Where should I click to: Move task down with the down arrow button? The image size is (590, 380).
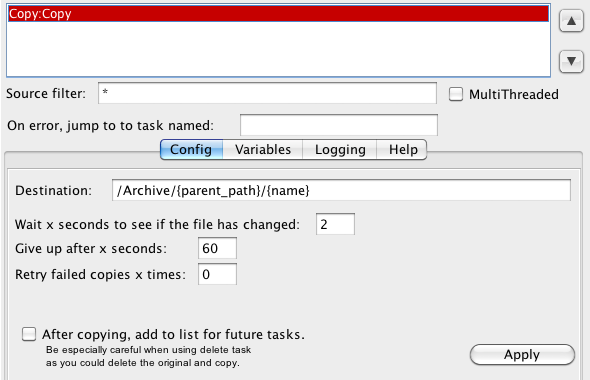click(571, 61)
